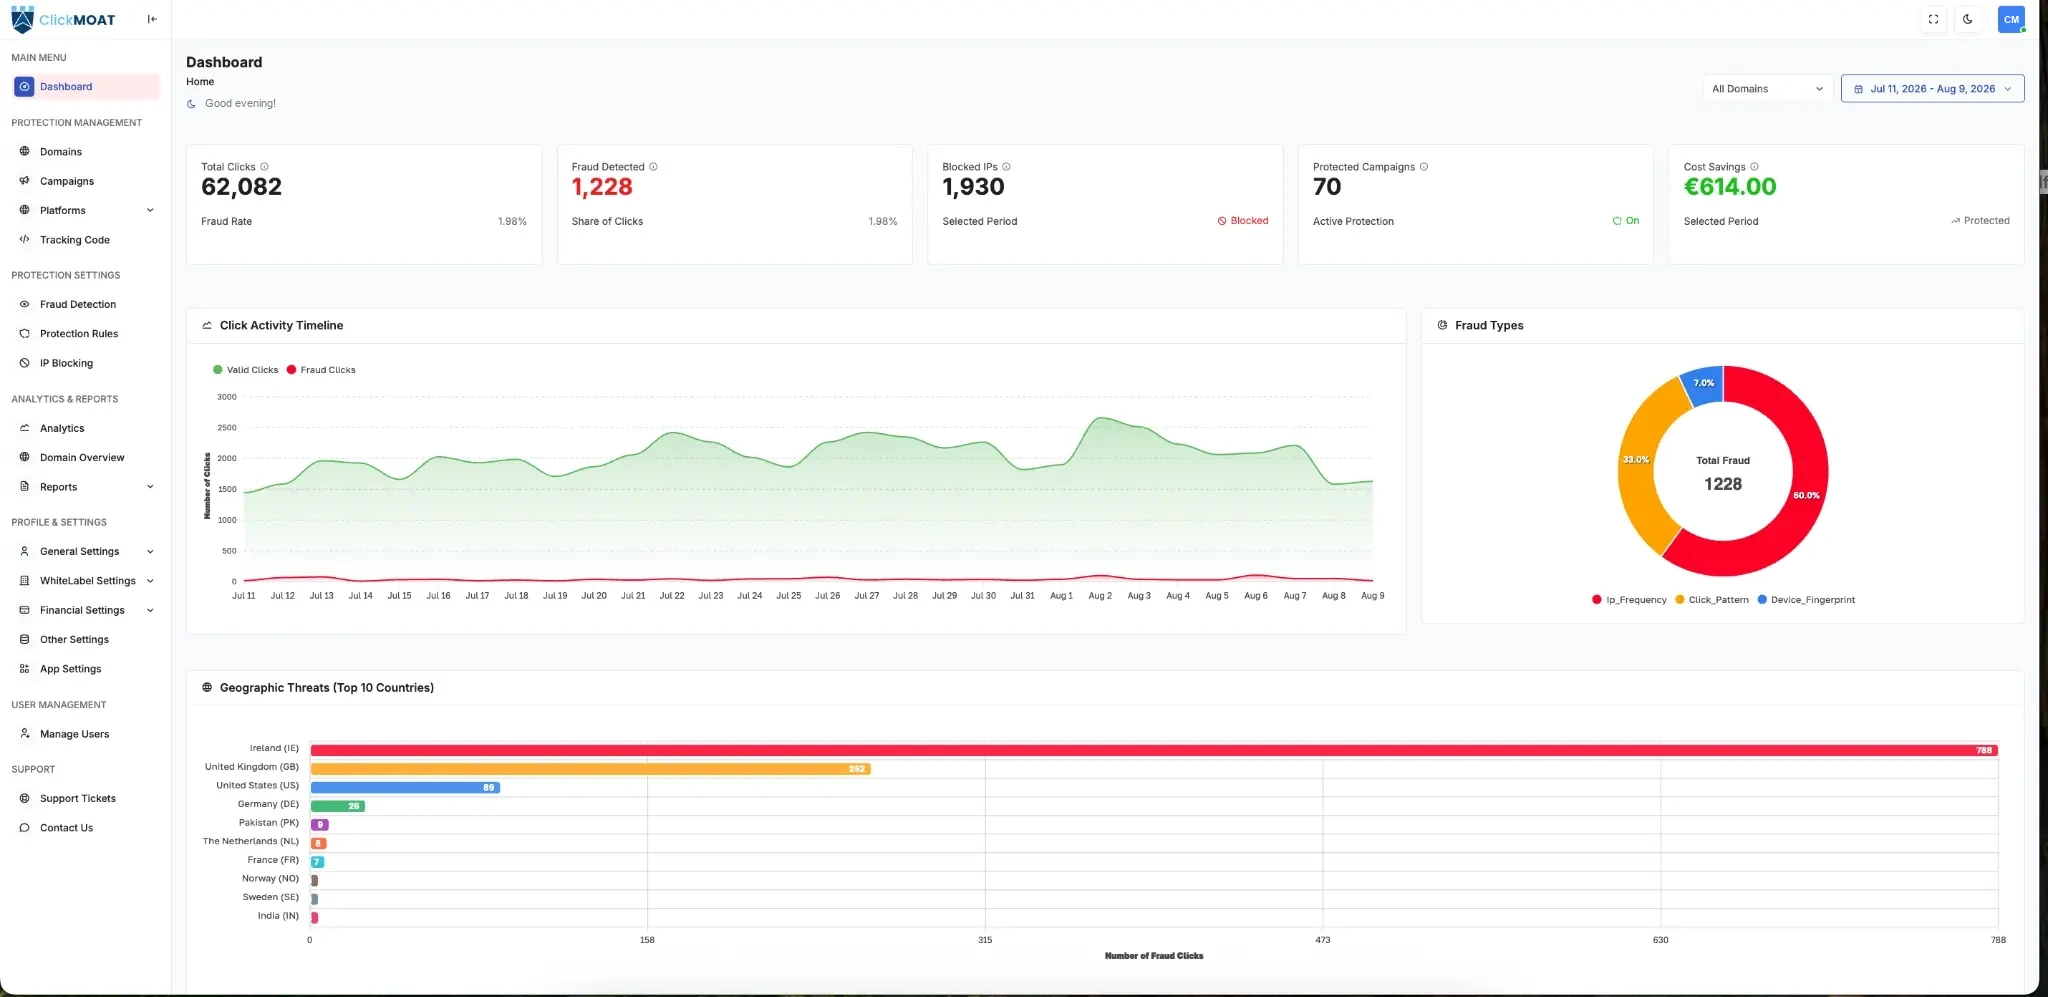
Task: Open the All Domains dropdown
Action: 1767,89
